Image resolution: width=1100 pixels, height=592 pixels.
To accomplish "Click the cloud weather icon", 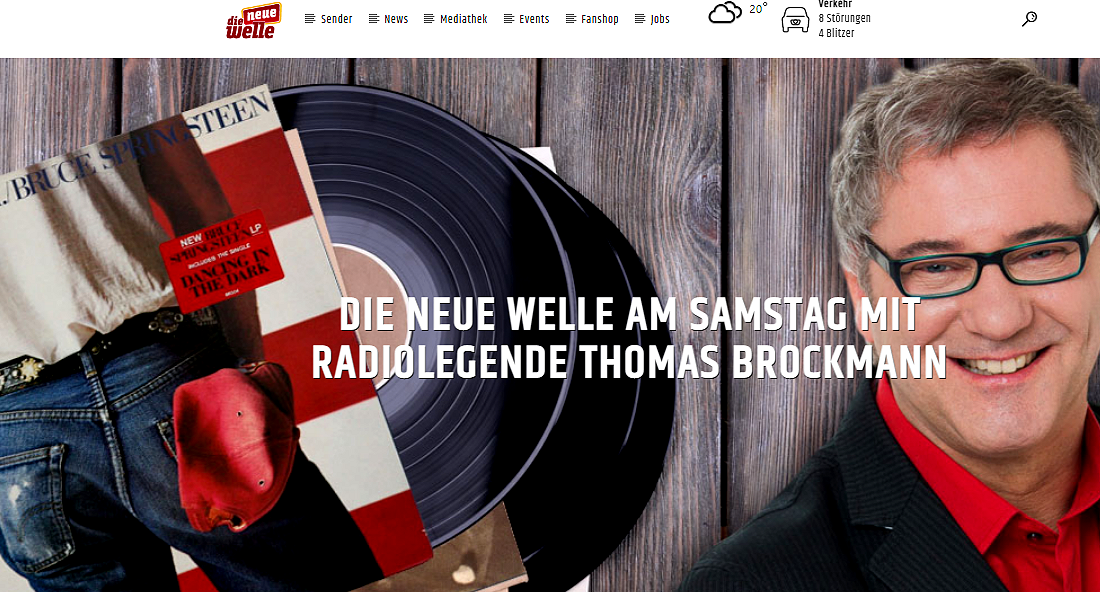I will coord(725,13).
